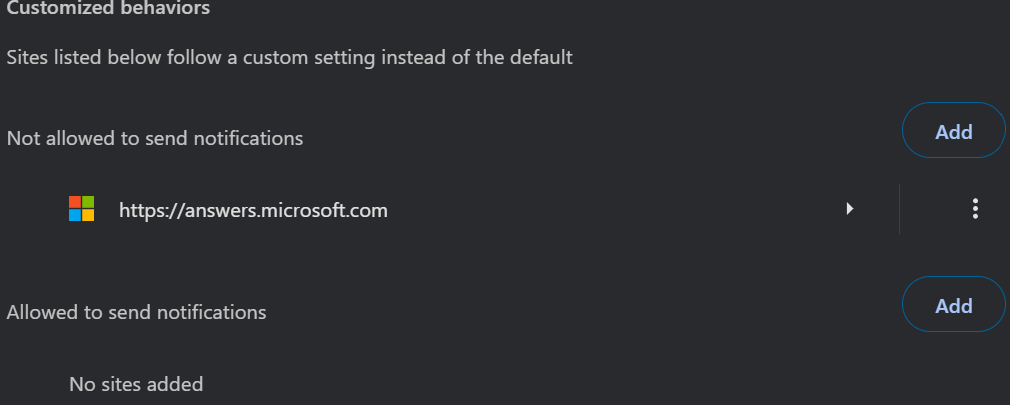Click 'Allowed to send notifications' label
Screen dimensions: 1010x405
pos(137,312)
